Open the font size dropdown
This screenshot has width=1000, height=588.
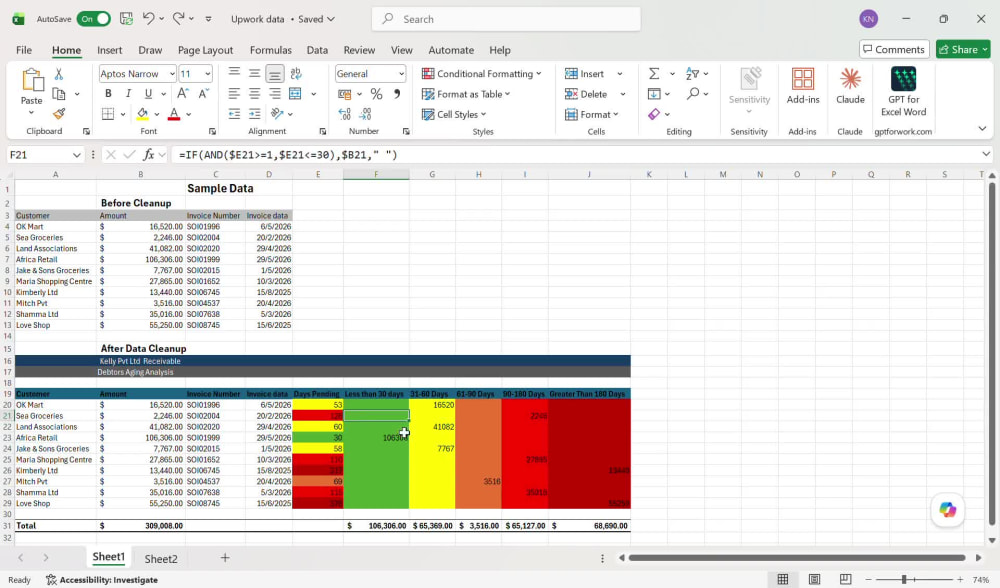click(x=207, y=74)
